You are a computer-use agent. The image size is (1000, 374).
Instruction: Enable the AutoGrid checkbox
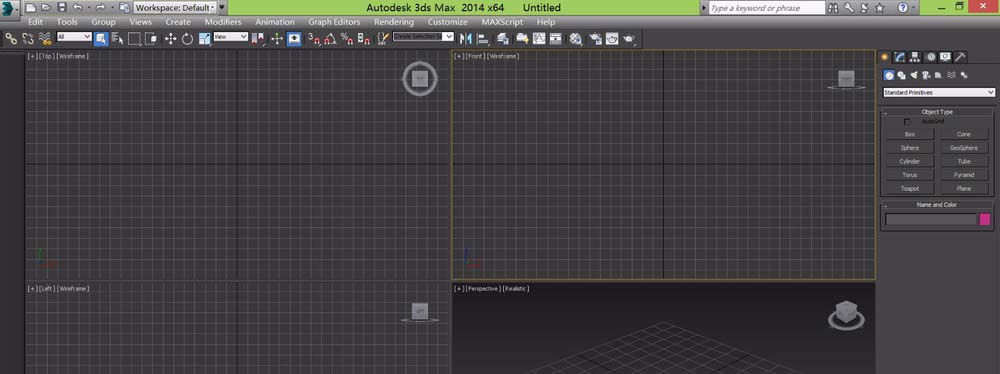[908, 122]
